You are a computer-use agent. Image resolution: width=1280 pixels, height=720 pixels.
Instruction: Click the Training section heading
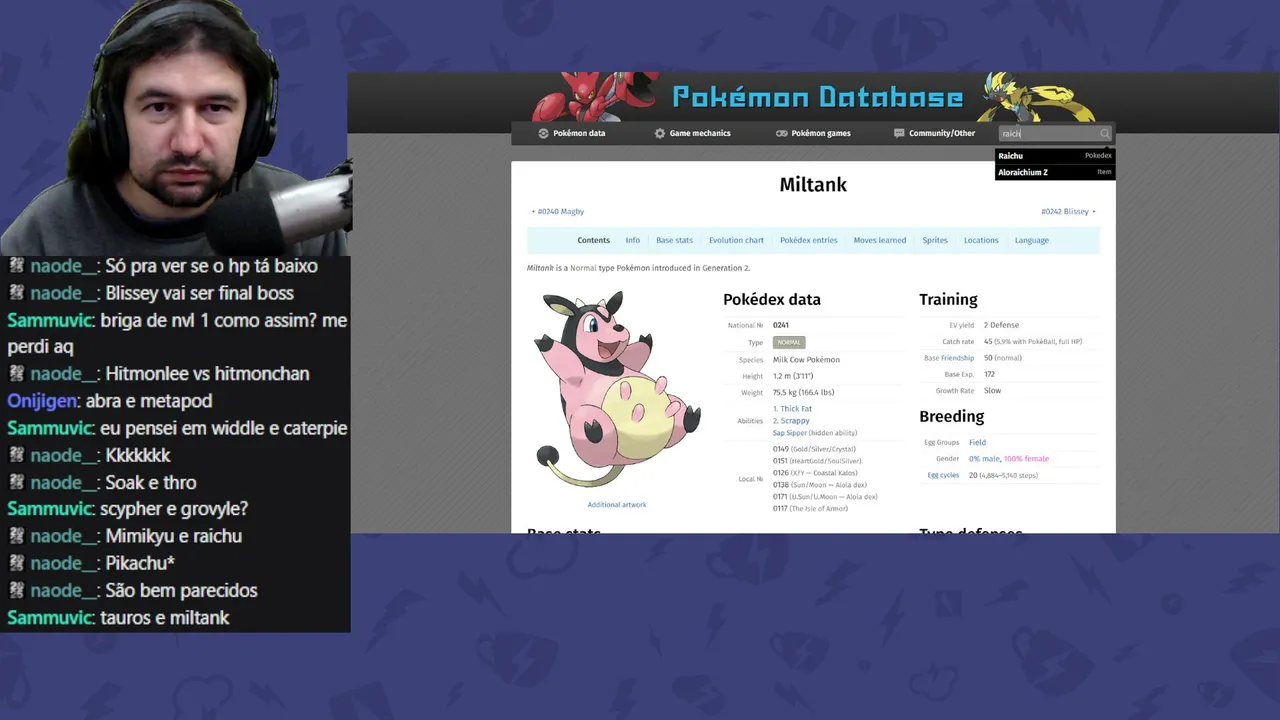[x=948, y=300]
